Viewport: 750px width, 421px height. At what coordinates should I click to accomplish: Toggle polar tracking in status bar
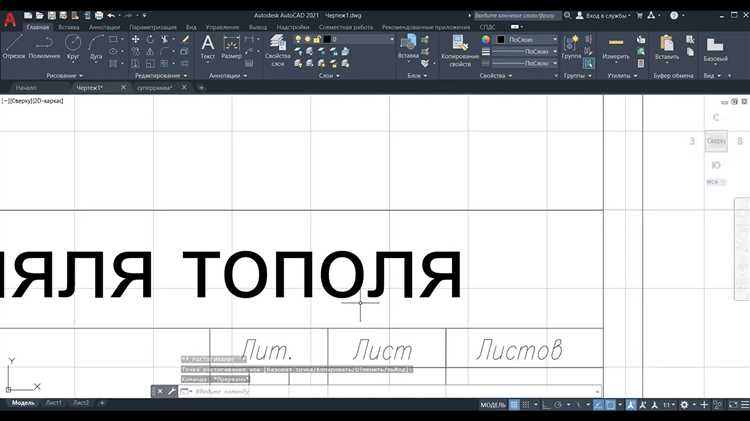coord(558,405)
